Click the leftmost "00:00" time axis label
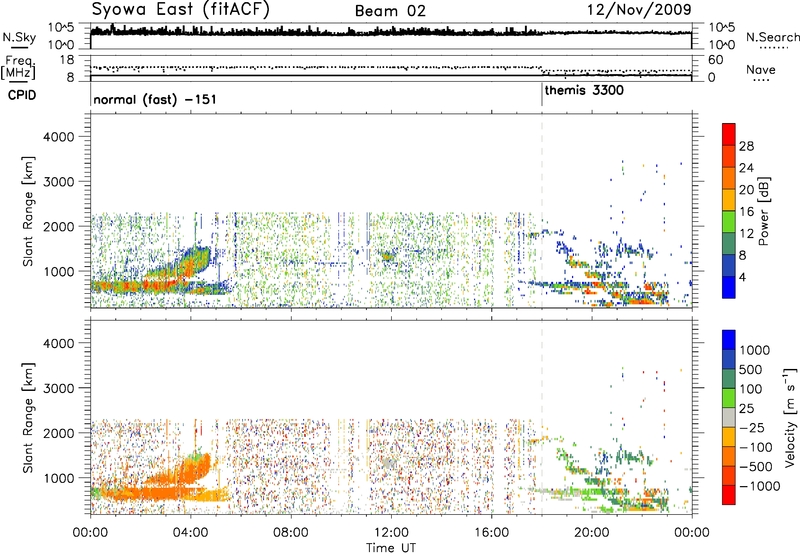The width and height of the screenshot is (800, 554). point(90,533)
